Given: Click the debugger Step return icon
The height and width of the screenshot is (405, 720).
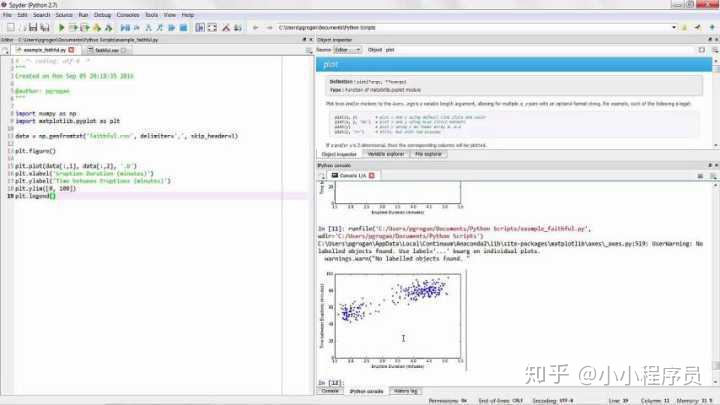Looking at the screenshot, I should pos(160,28).
